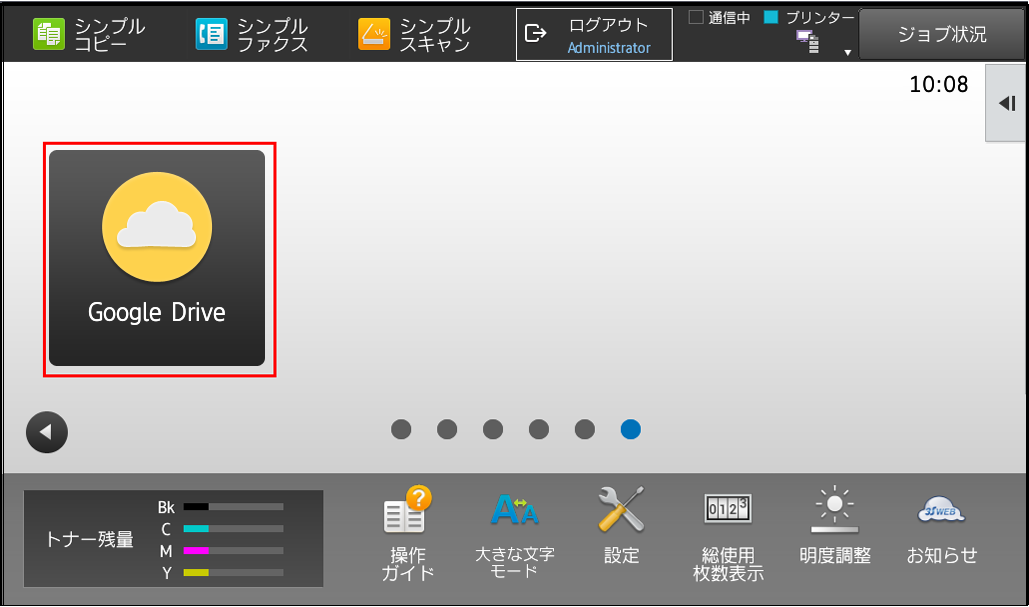
Task: Expand the printer status dropdown arrow
Action: pos(847,52)
